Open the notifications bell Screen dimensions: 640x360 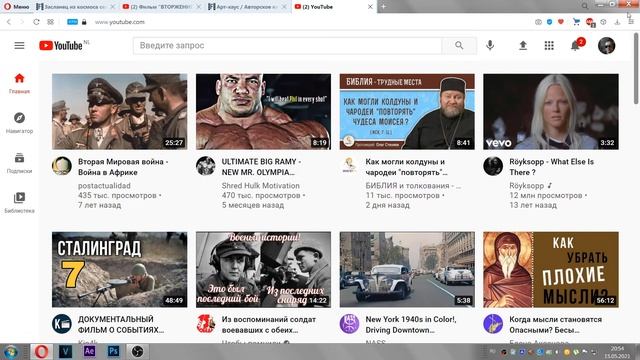click(576, 45)
